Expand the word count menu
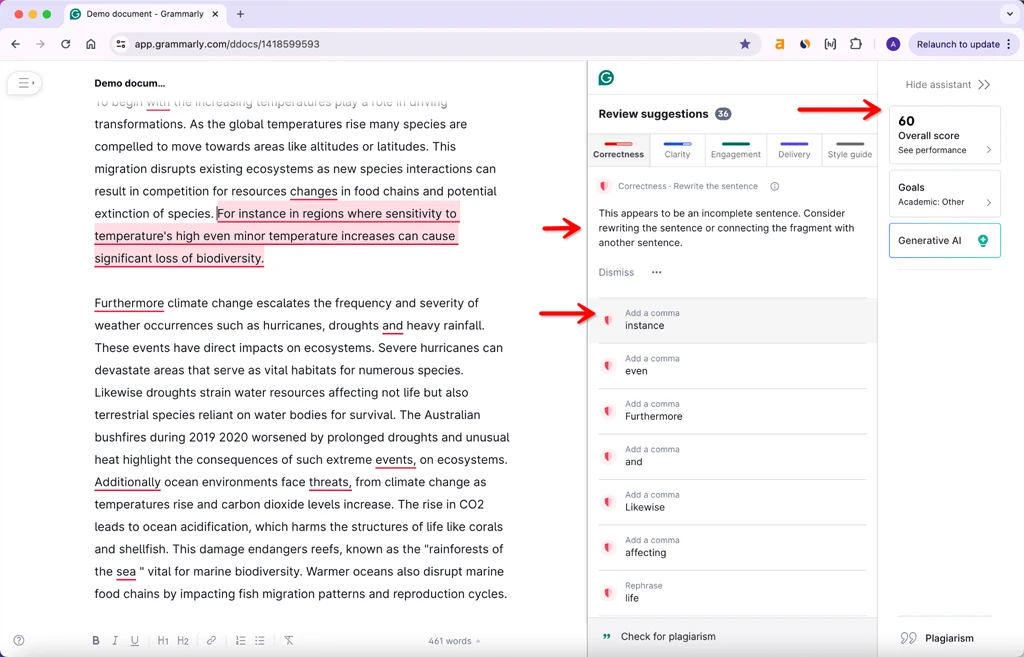The image size is (1024, 657). click(455, 641)
